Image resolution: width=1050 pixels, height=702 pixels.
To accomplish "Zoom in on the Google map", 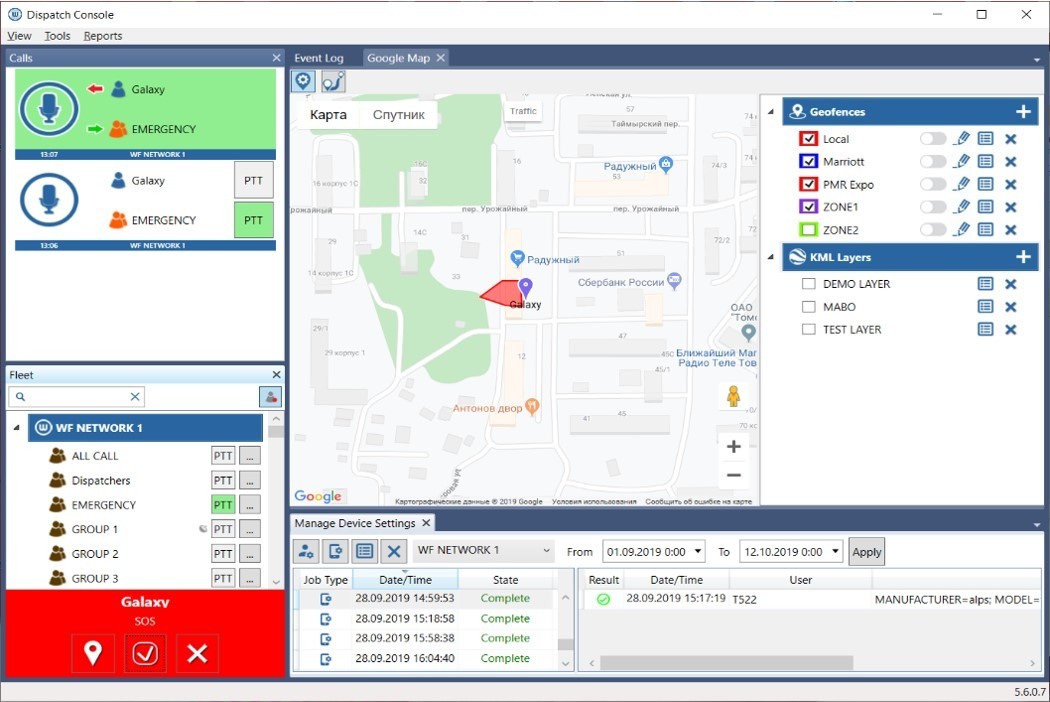I will (x=733, y=447).
